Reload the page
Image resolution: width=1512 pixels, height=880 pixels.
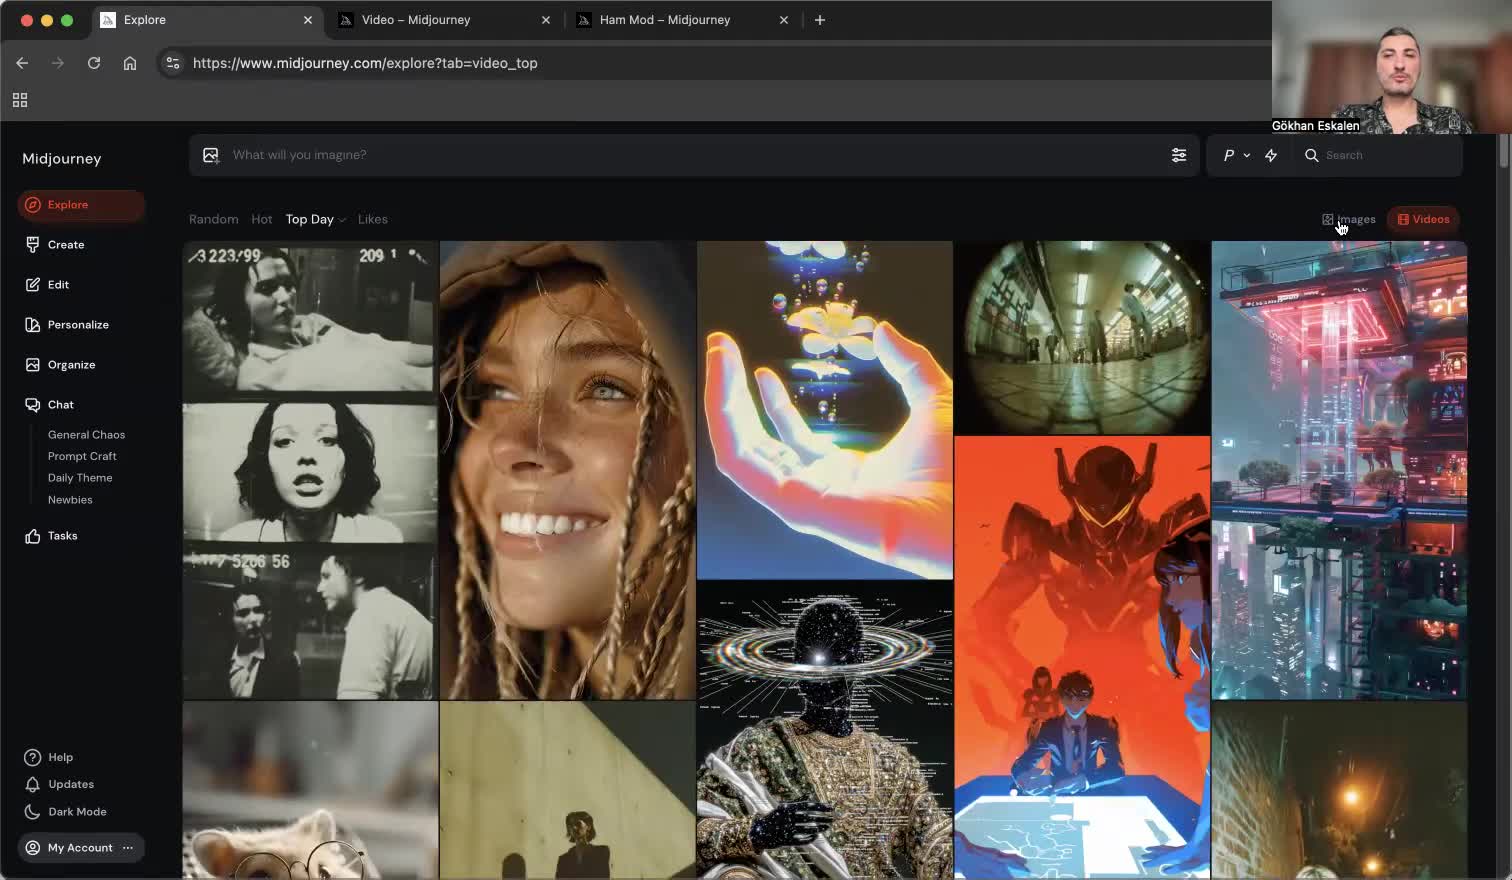click(x=94, y=63)
